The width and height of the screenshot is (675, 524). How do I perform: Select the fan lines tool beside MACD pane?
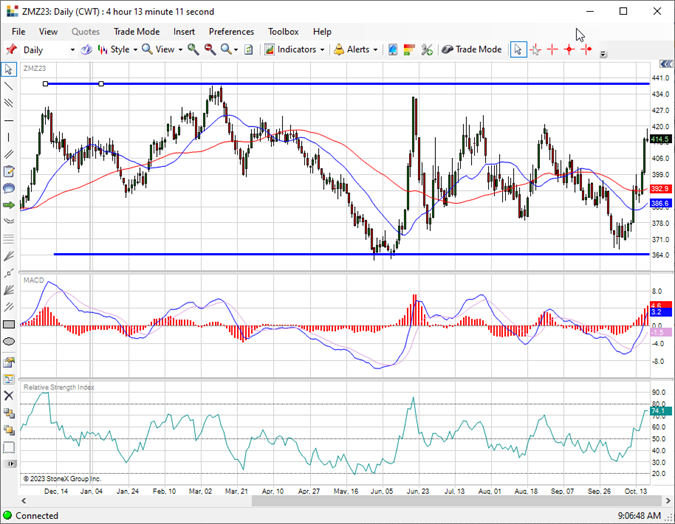tap(9, 290)
